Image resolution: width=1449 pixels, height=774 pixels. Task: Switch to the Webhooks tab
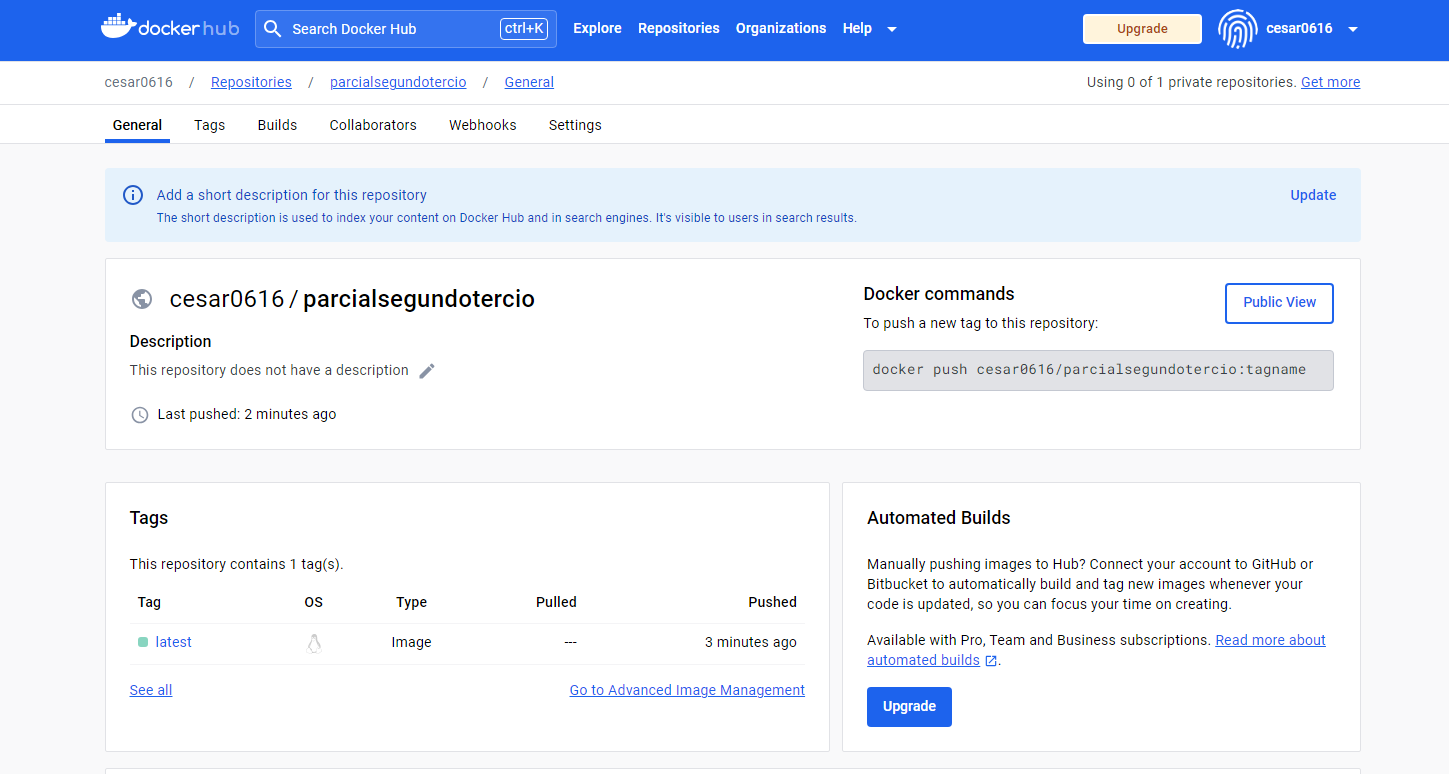click(482, 124)
